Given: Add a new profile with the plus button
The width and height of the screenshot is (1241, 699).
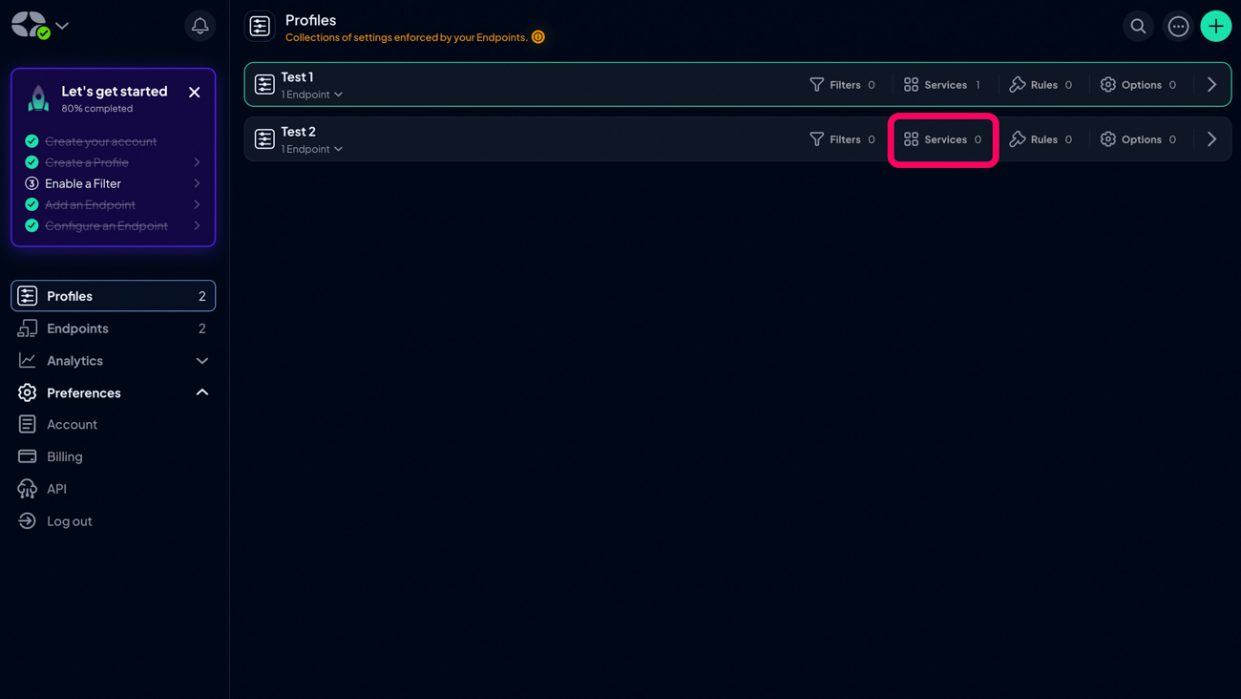Looking at the screenshot, I should pyautogui.click(x=1215, y=26).
